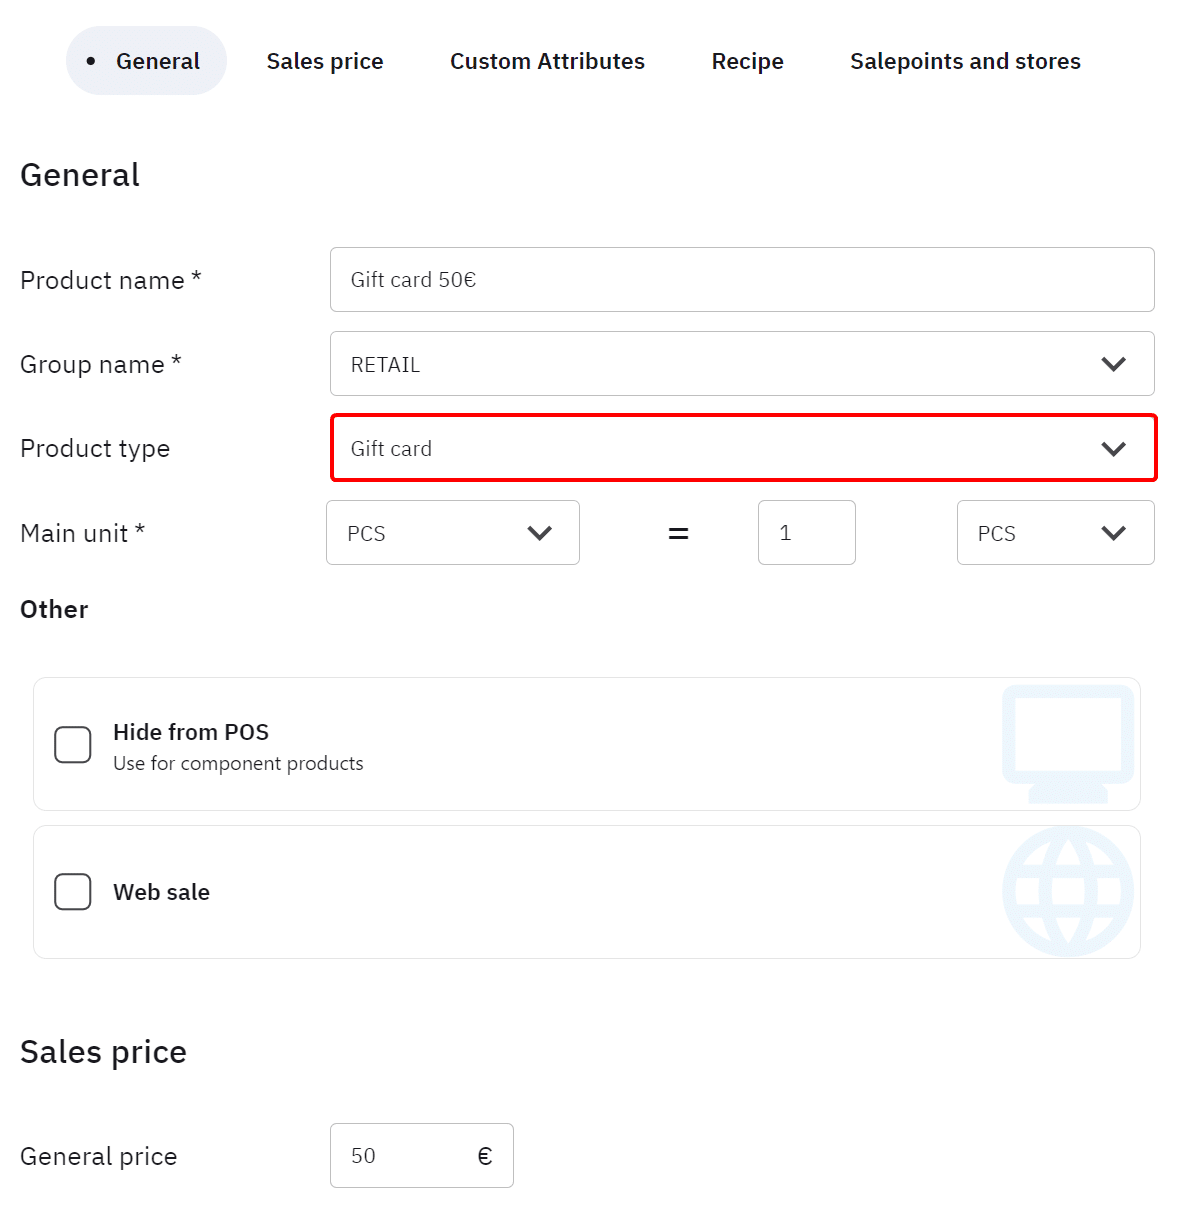
Task: Expand the second PCS unit dropdown
Action: [1055, 533]
